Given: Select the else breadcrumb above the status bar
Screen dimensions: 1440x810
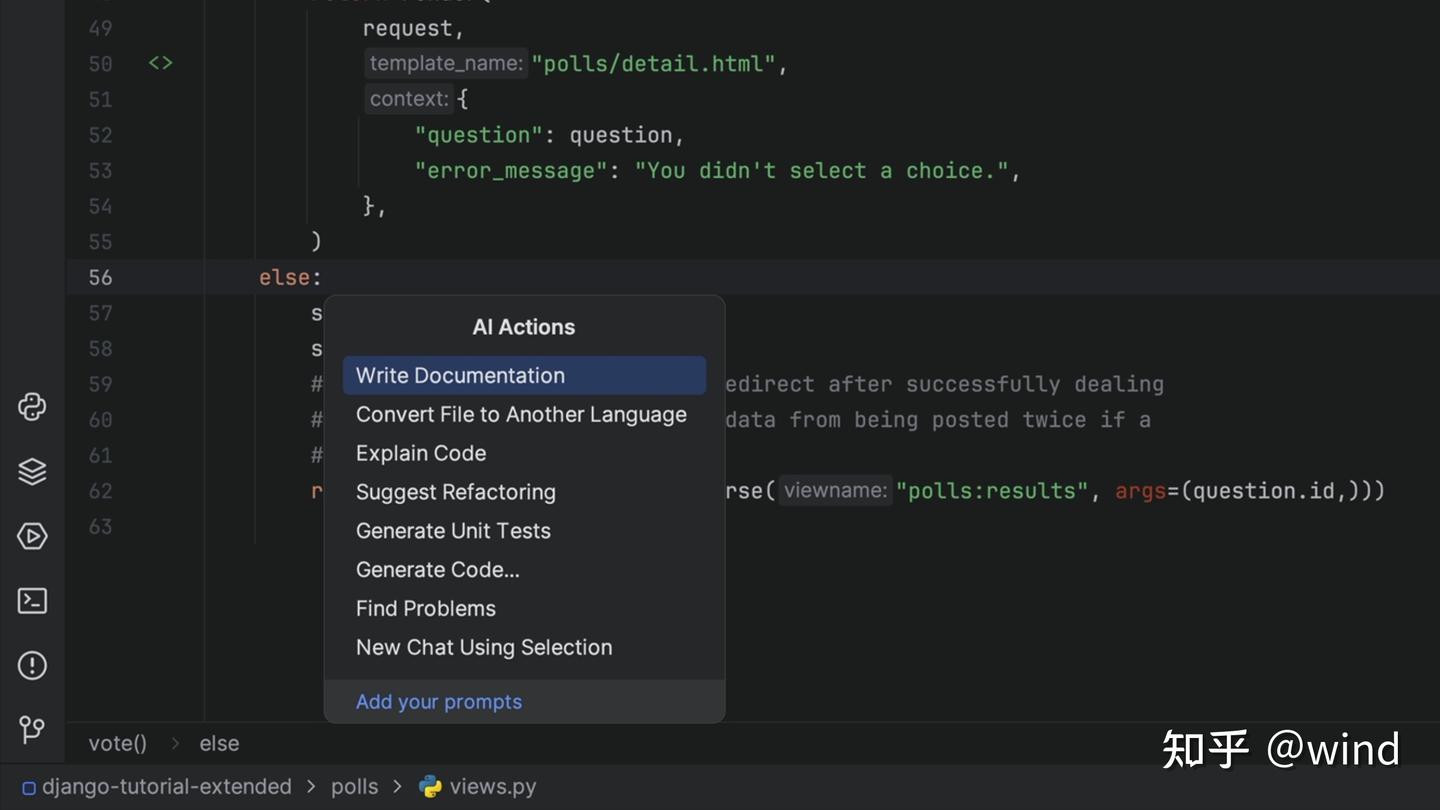Looking at the screenshot, I should tap(219, 743).
